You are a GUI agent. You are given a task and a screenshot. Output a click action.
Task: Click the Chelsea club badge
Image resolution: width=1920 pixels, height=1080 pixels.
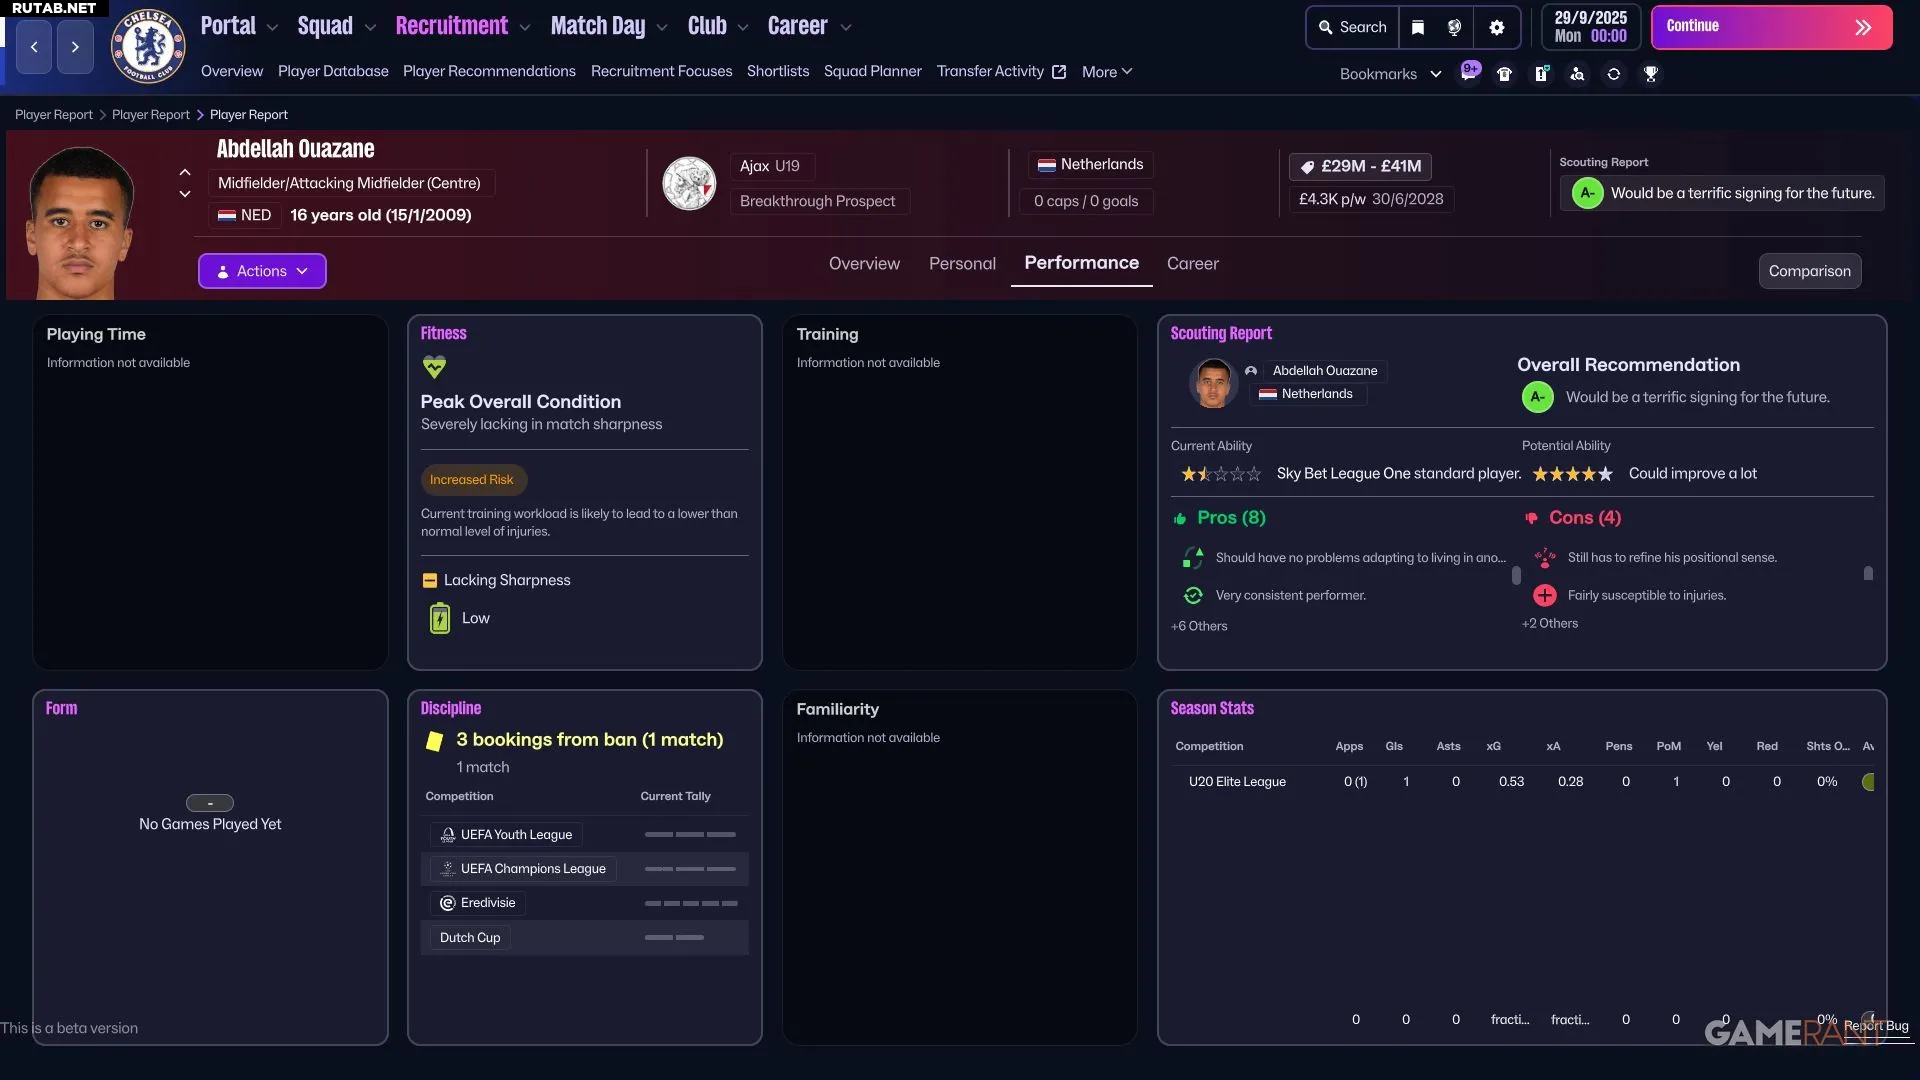[148, 46]
